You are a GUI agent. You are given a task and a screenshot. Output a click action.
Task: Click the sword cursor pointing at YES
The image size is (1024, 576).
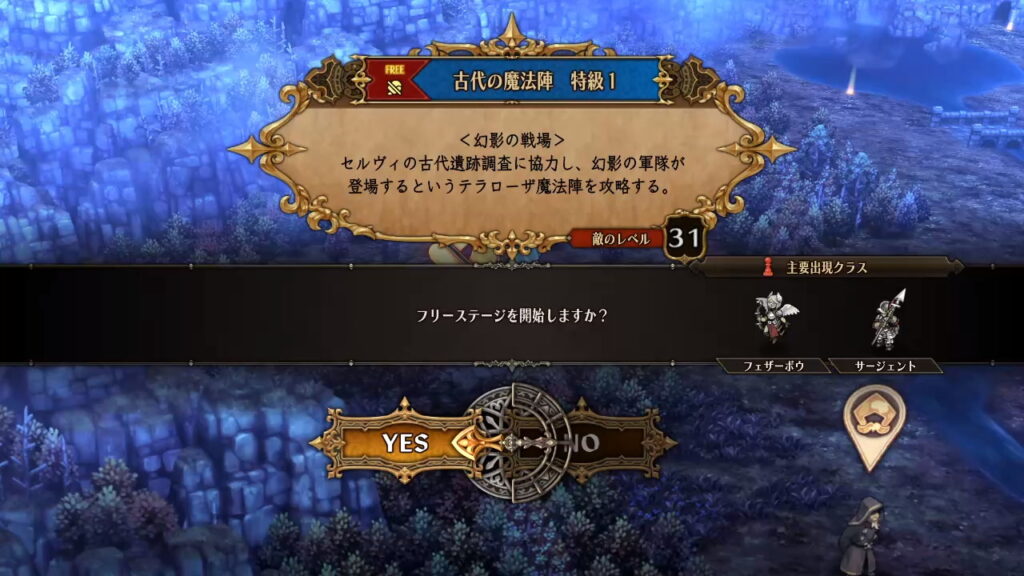click(480, 443)
